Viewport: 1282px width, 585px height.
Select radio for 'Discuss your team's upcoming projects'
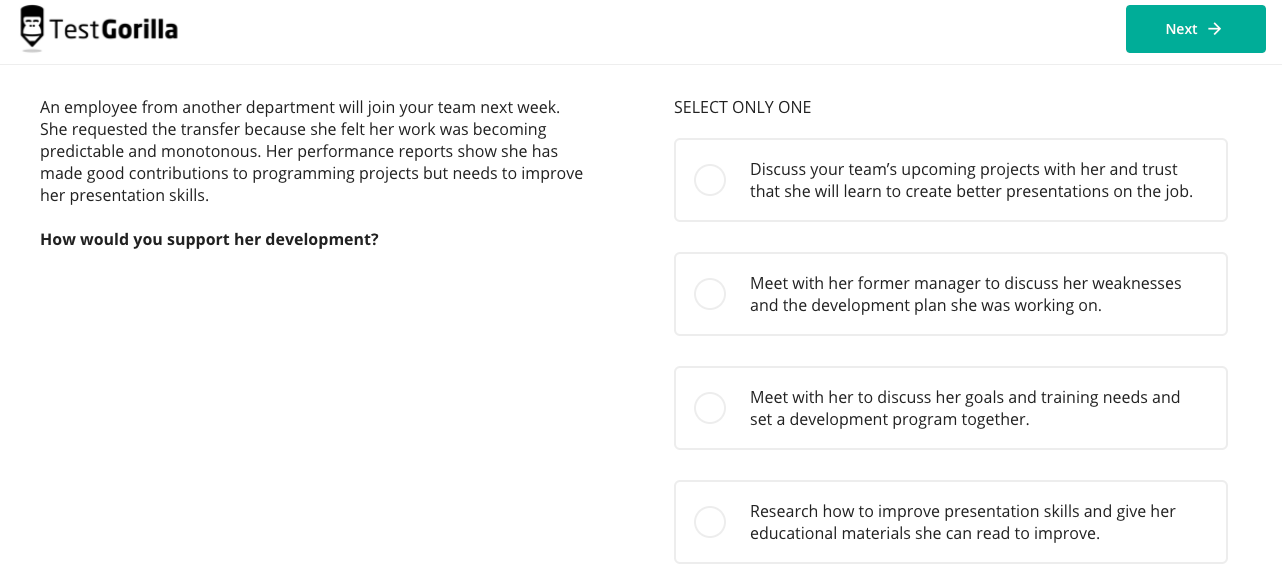point(710,180)
